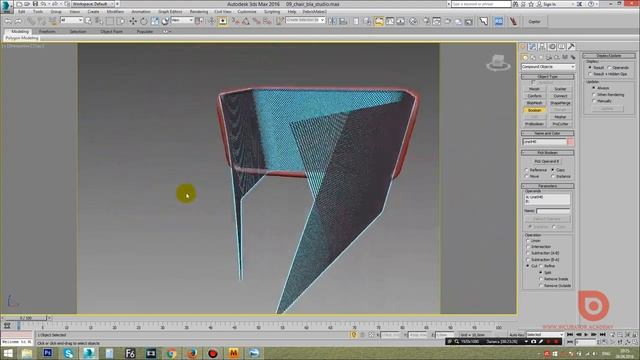This screenshot has height=360, width=640.
Task: Collapse the Pick Boolean rollout
Action: coord(547,153)
